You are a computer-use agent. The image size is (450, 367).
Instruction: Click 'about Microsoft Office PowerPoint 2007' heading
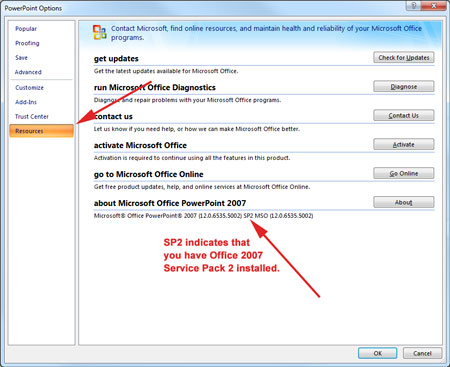click(x=170, y=203)
